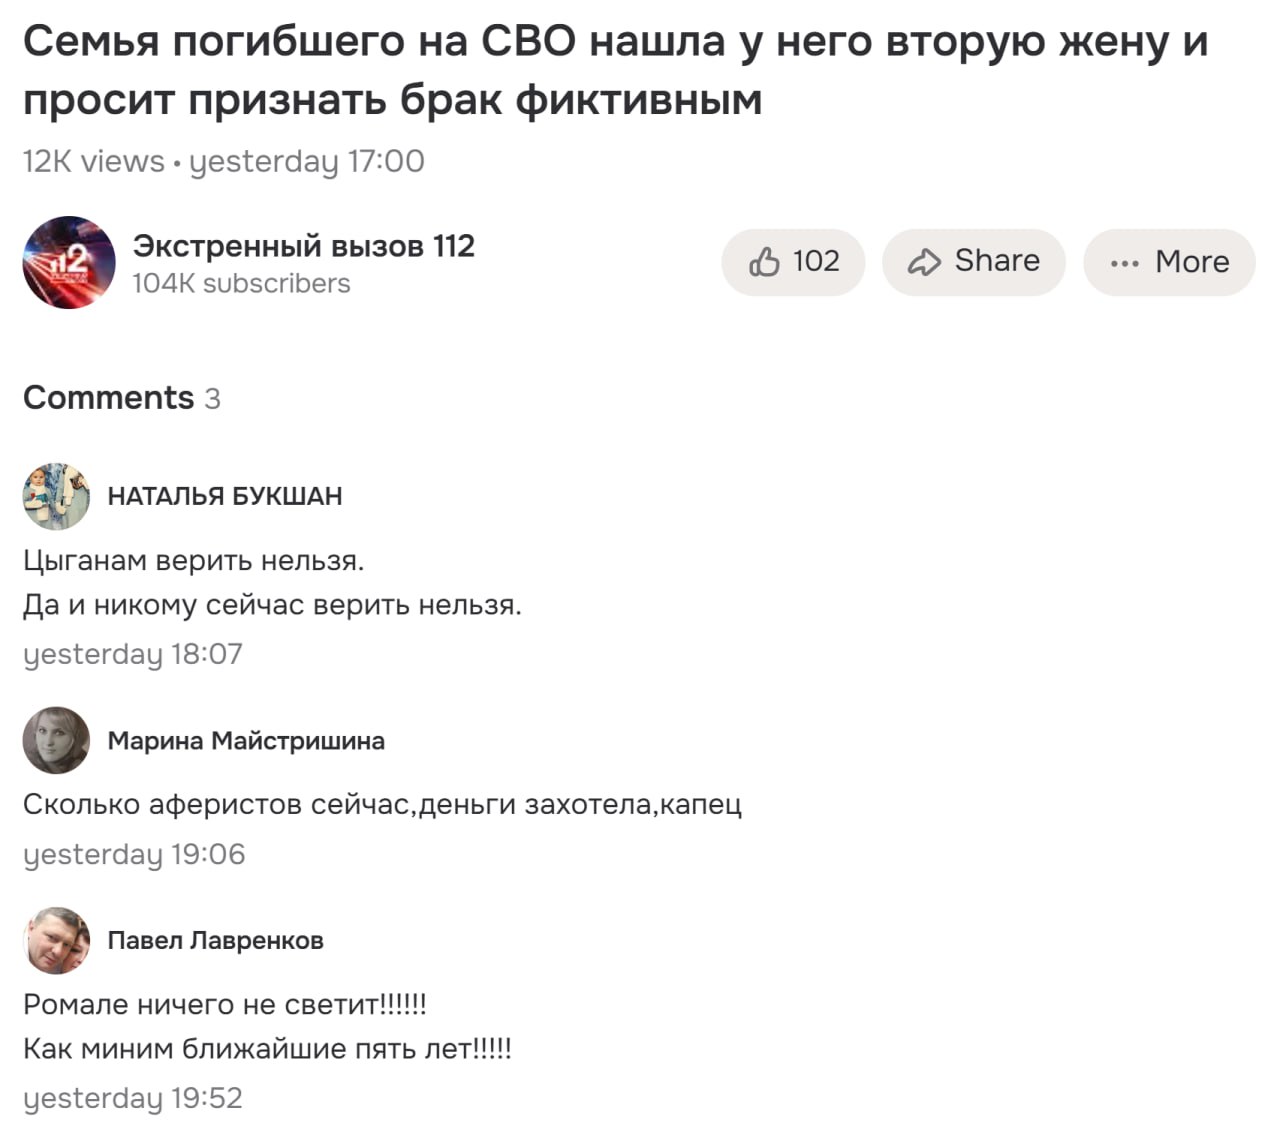Image resolution: width=1280 pixels, height=1135 pixels.
Task: Click the video date yesterday 17:00
Action: (x=306, y=161)
